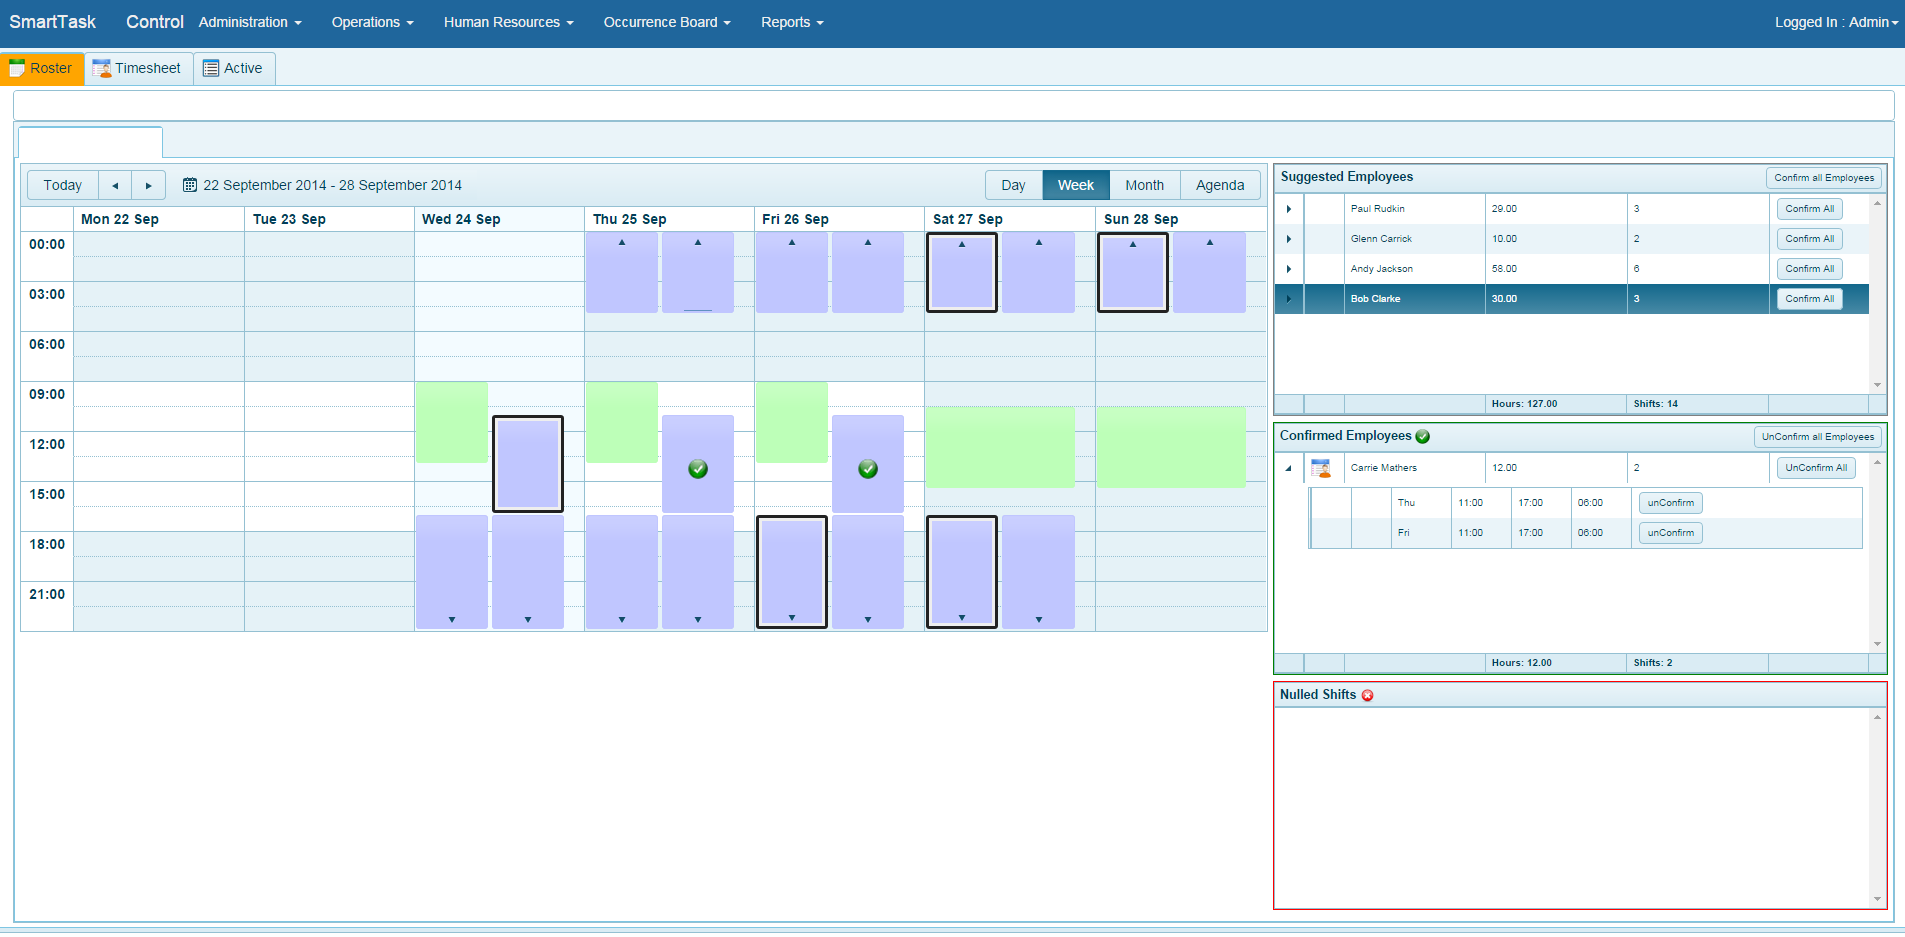Open the Timesheet tab
Screen dimensions: 1905x937
coord(138,68)
